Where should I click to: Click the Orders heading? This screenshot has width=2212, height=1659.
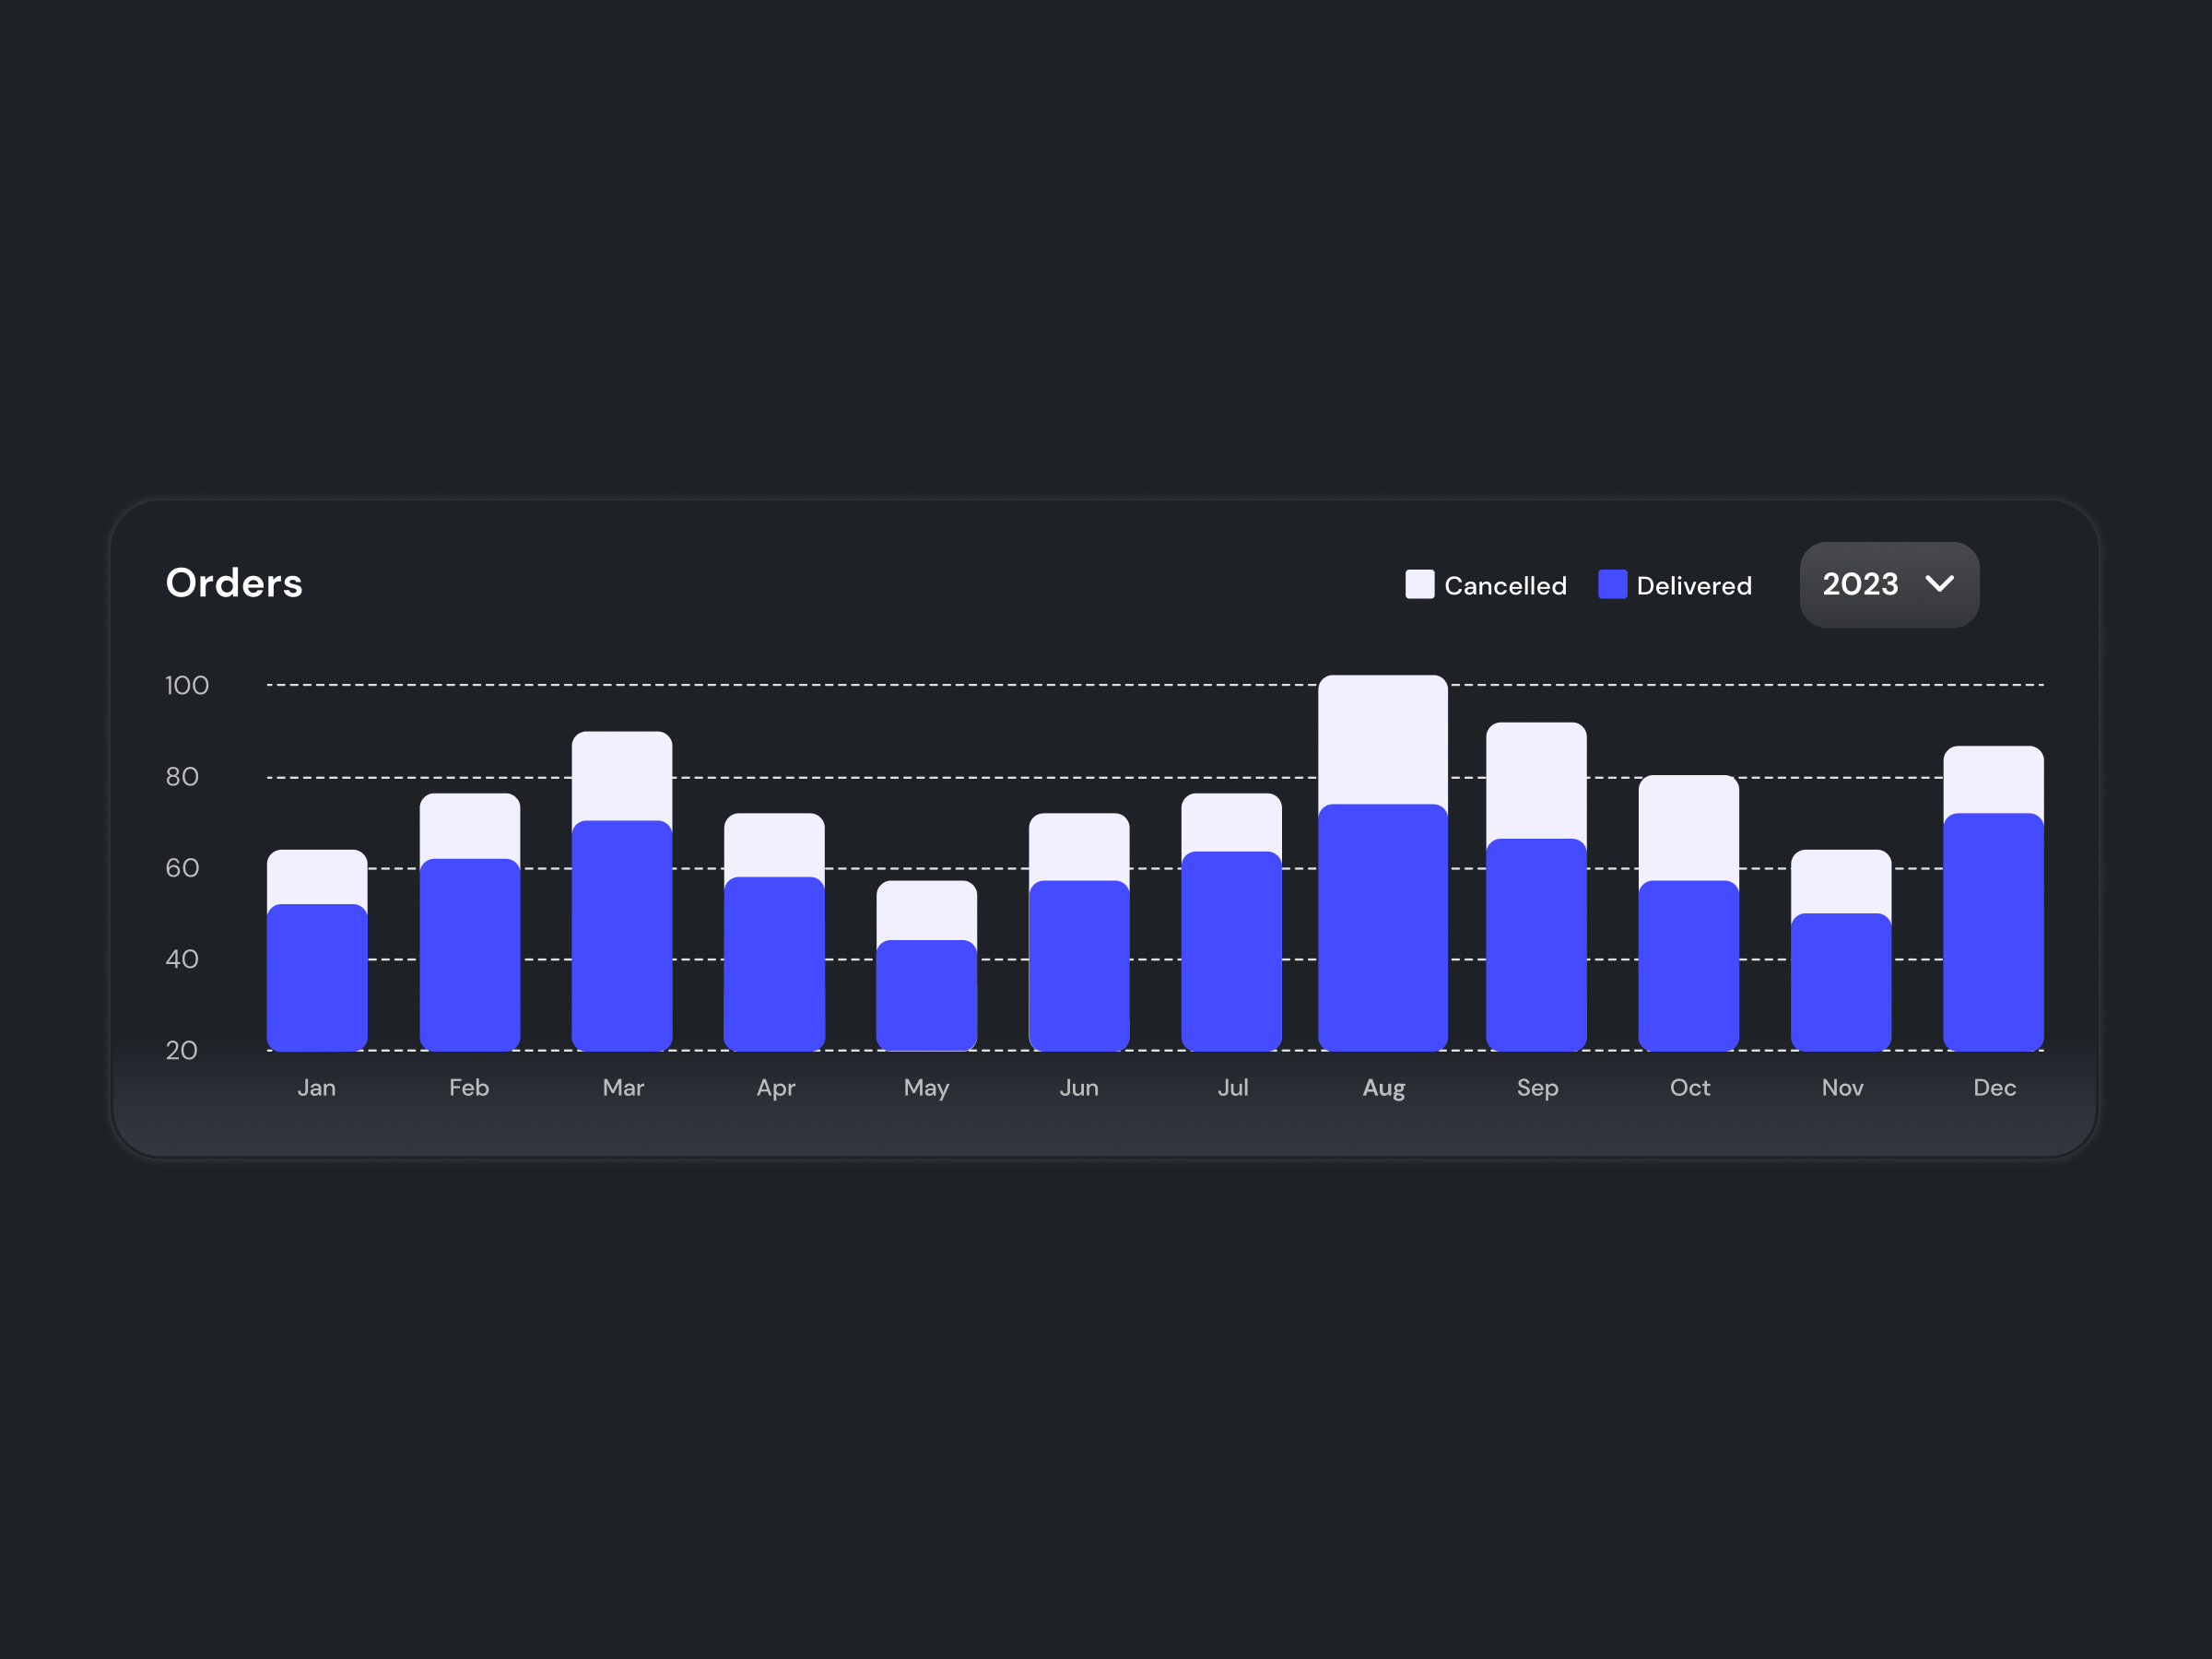pos(234,583)
